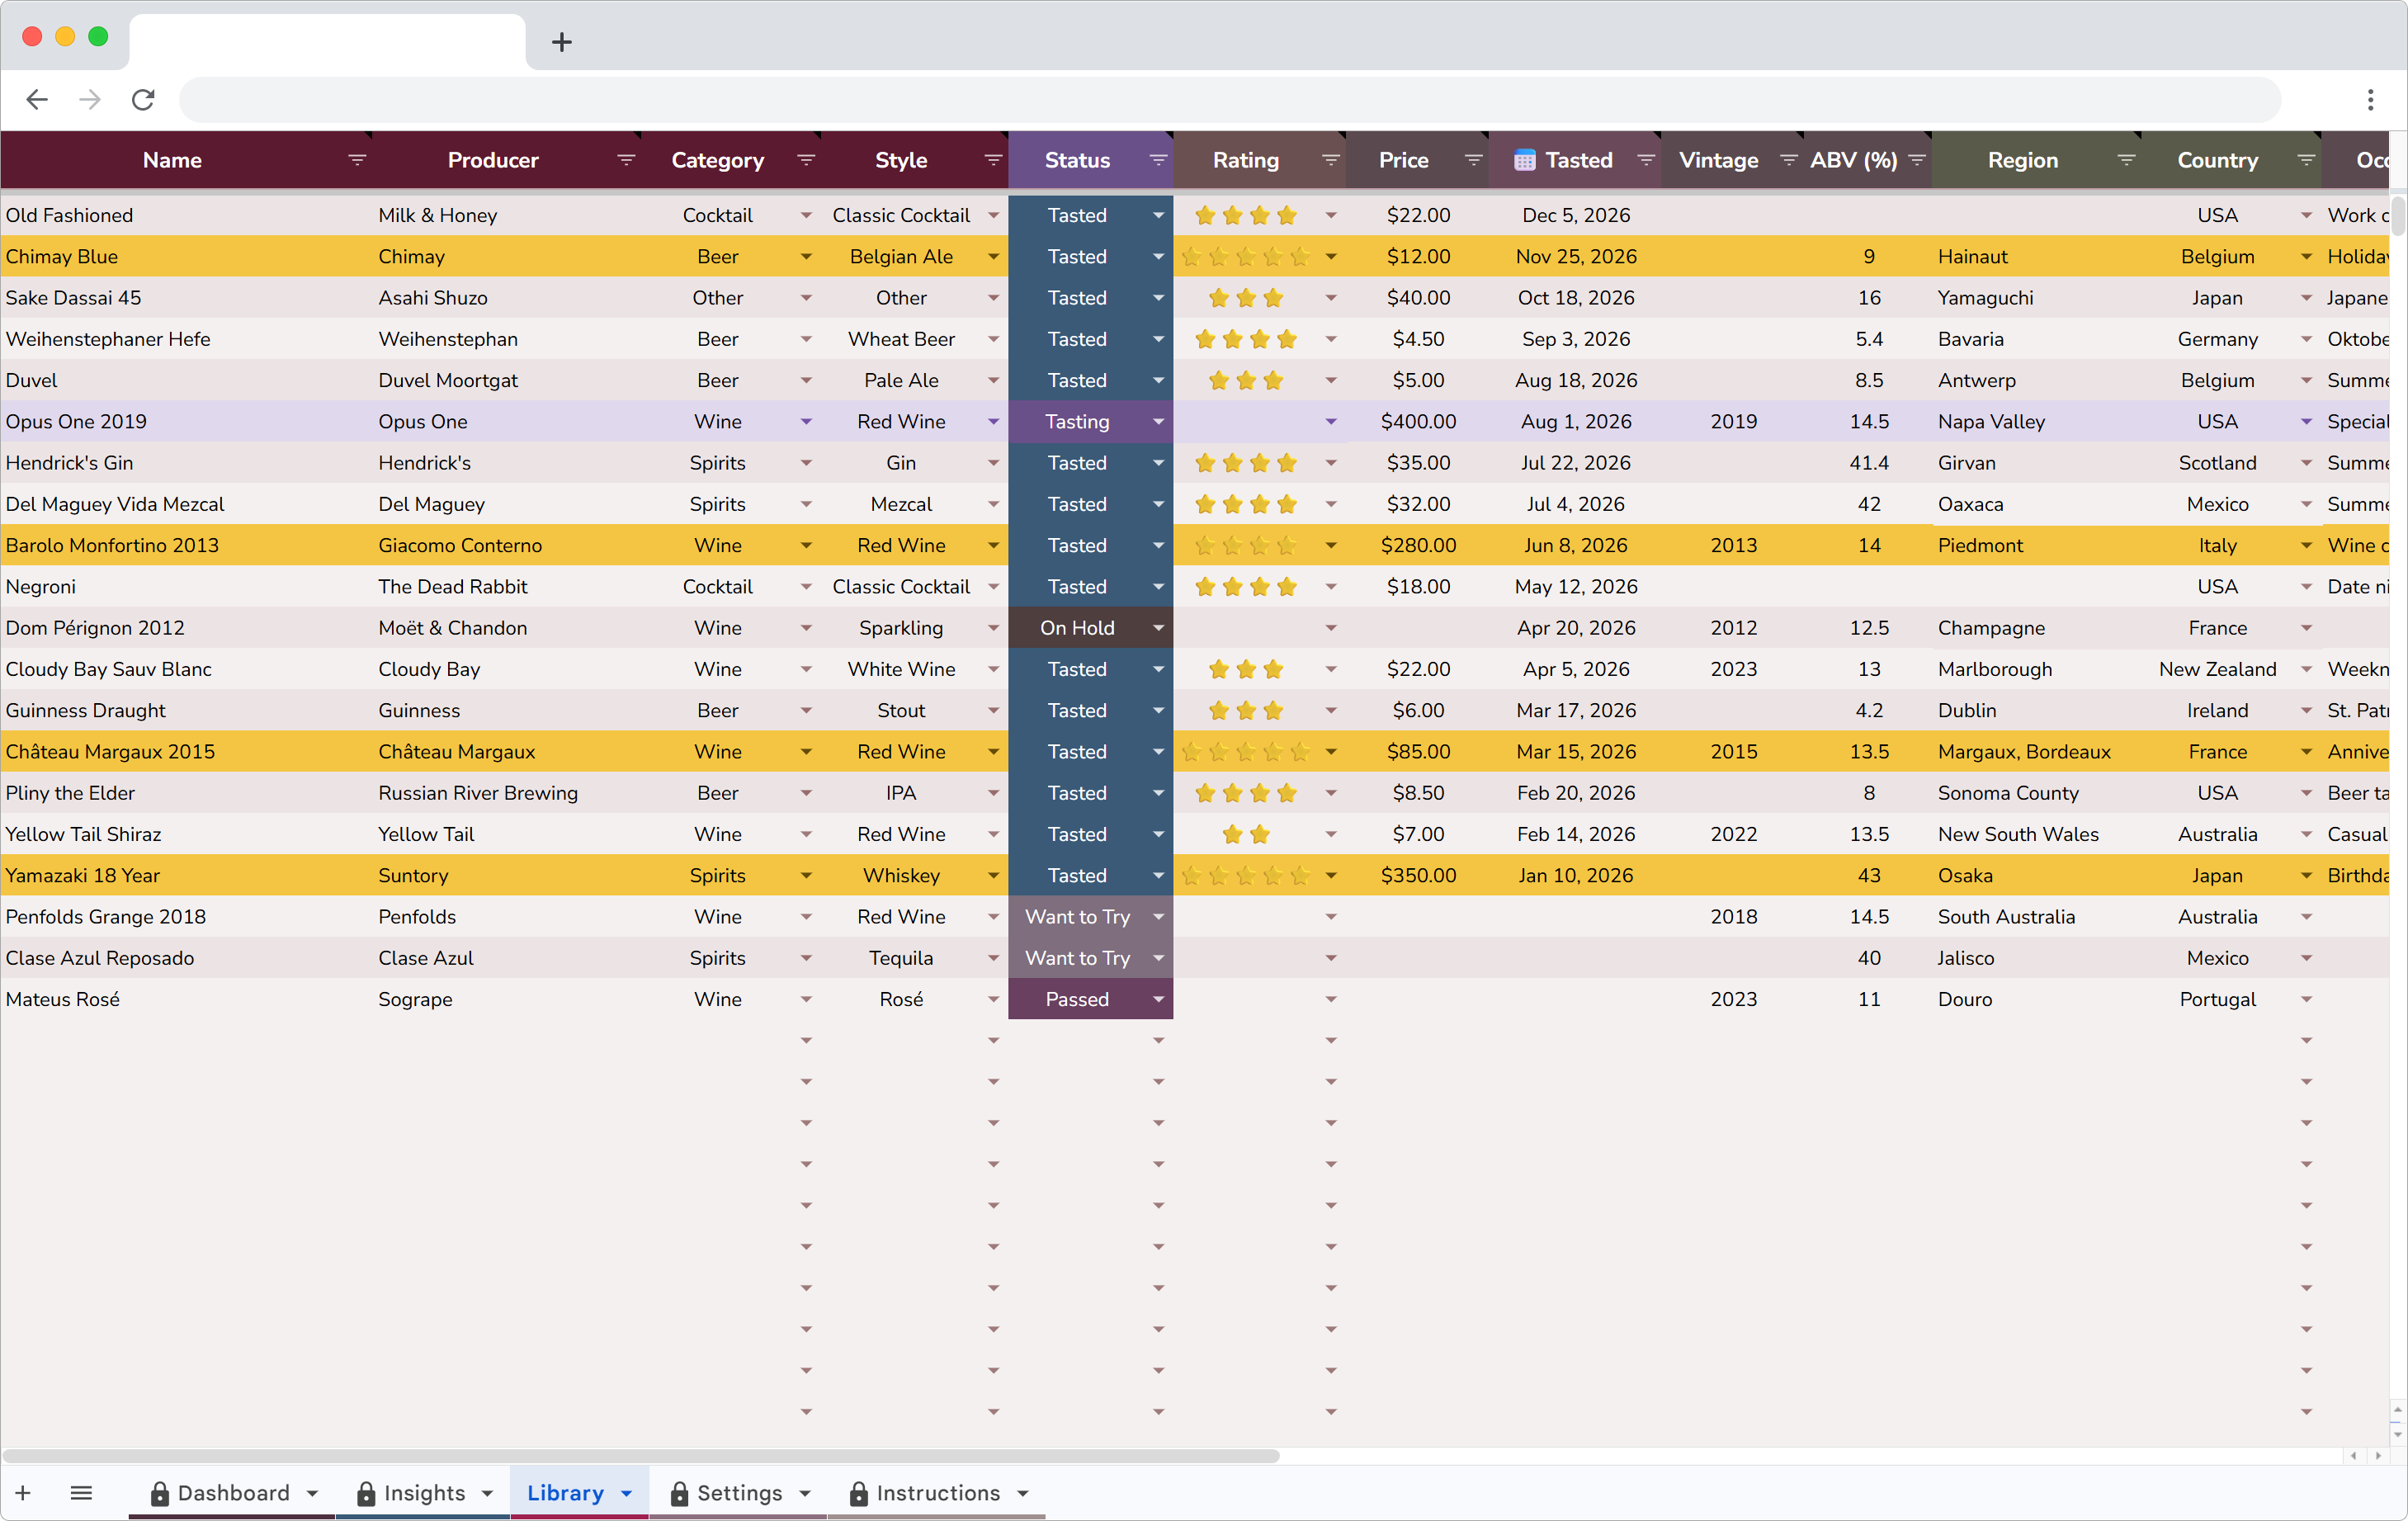Open the Rating dropdown for Duvel
2408x1521 pixels.
[1330, 381]
